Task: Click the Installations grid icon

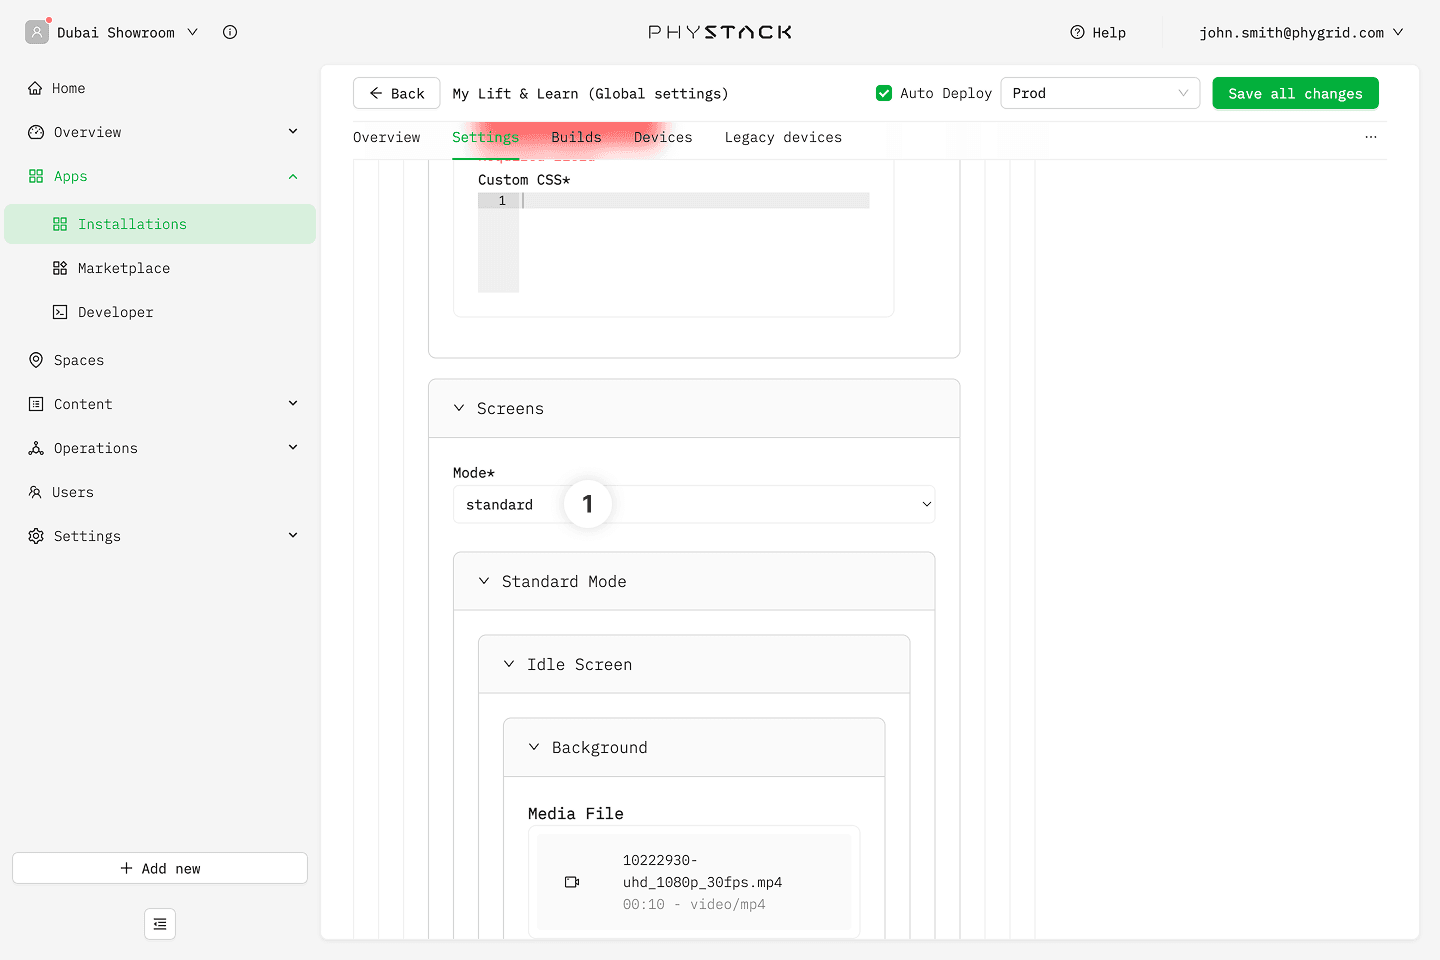Action: (x=60, y=224)
